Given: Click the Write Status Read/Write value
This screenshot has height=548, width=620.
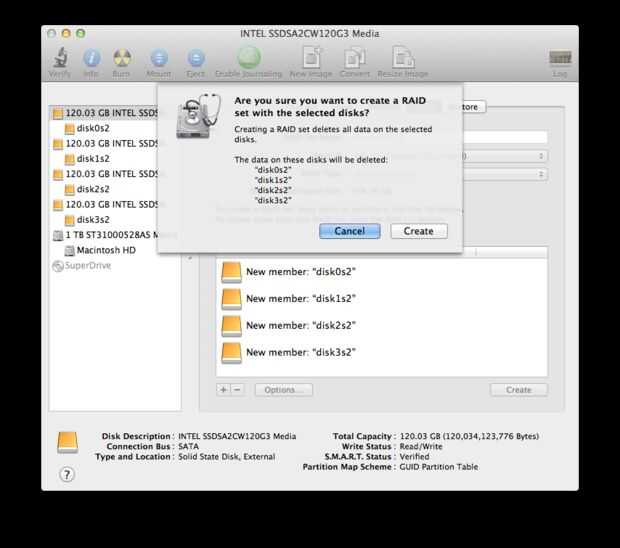Looking at the screenshot, I should click(421, 446).
